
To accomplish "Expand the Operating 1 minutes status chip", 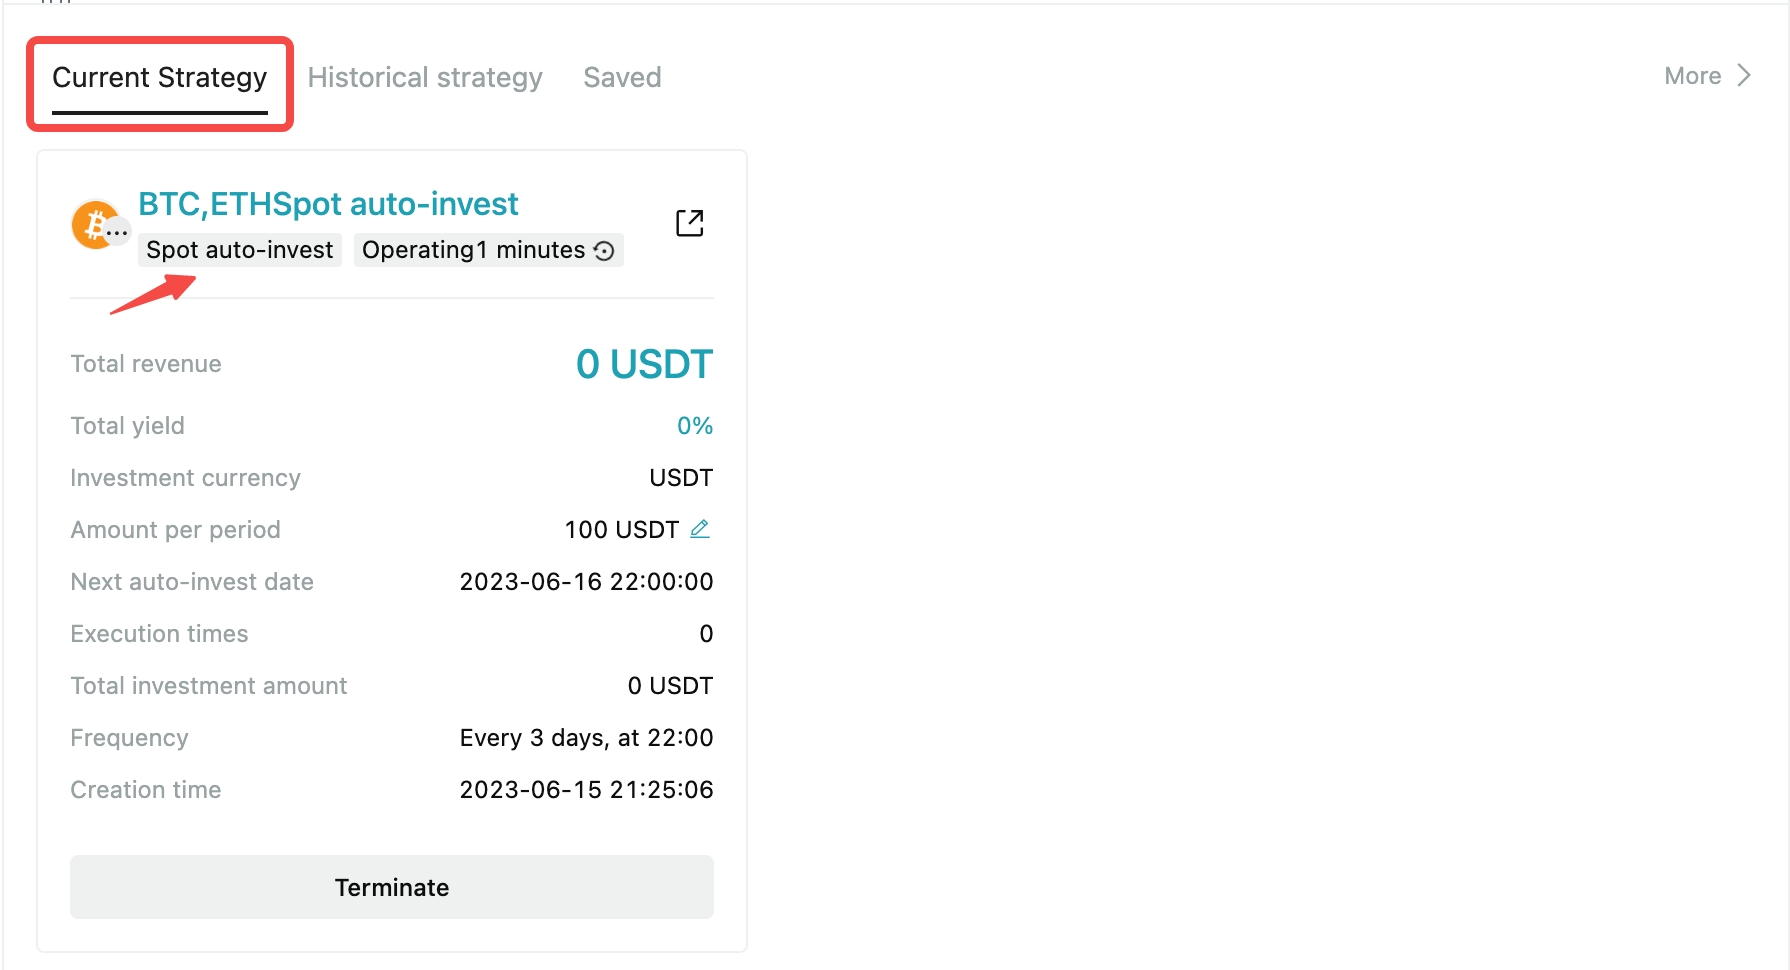I will (x=487, y=250).
